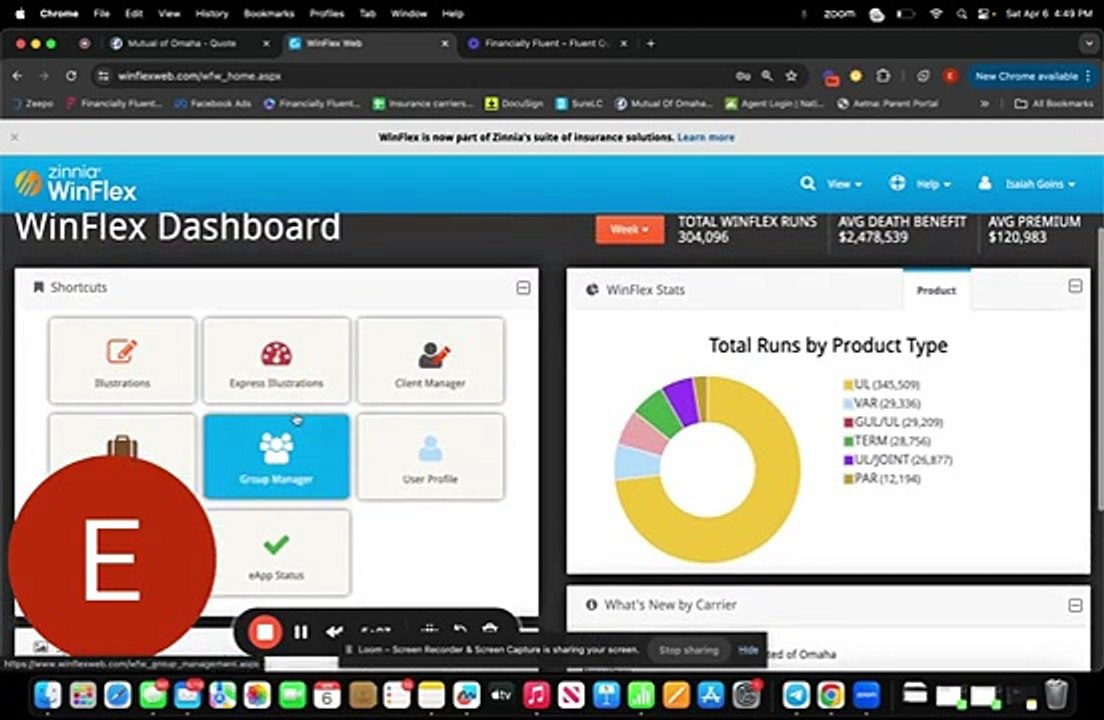Collapse the Shortcuts panel
Screen dimensions: 1104x720
(x=523, y=288)
